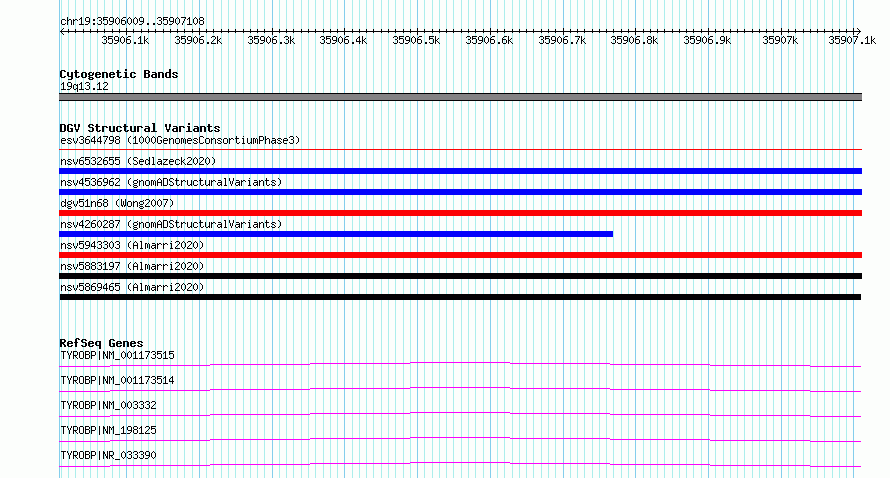Screen dimensions: 890x478
Task: Select transcript TYROBP|NM_198125
Action: pyautogui.click(x=108, y=430)
